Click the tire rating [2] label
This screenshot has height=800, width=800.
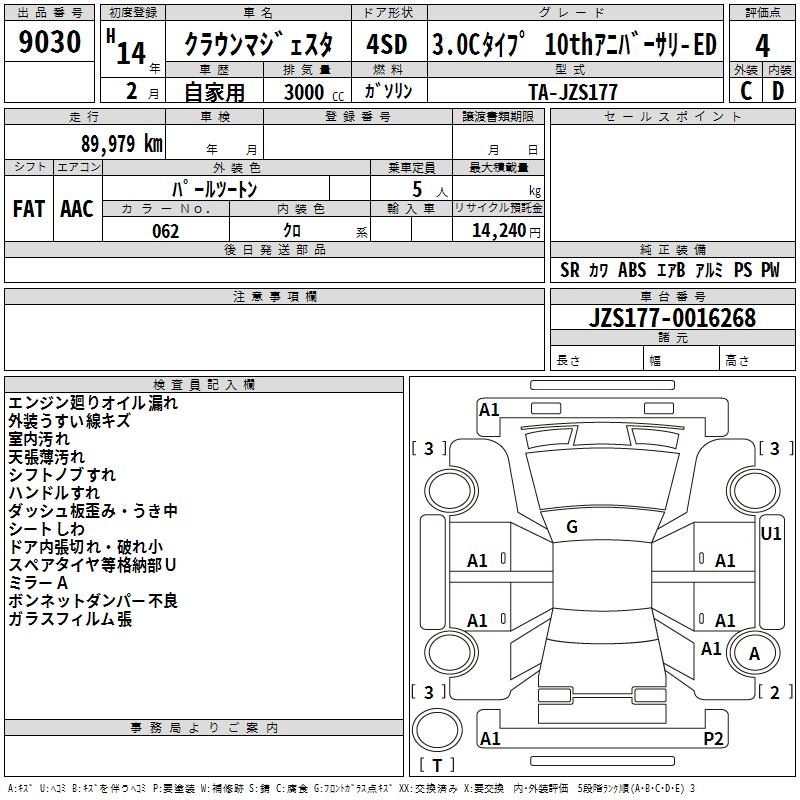coord(775,692)
